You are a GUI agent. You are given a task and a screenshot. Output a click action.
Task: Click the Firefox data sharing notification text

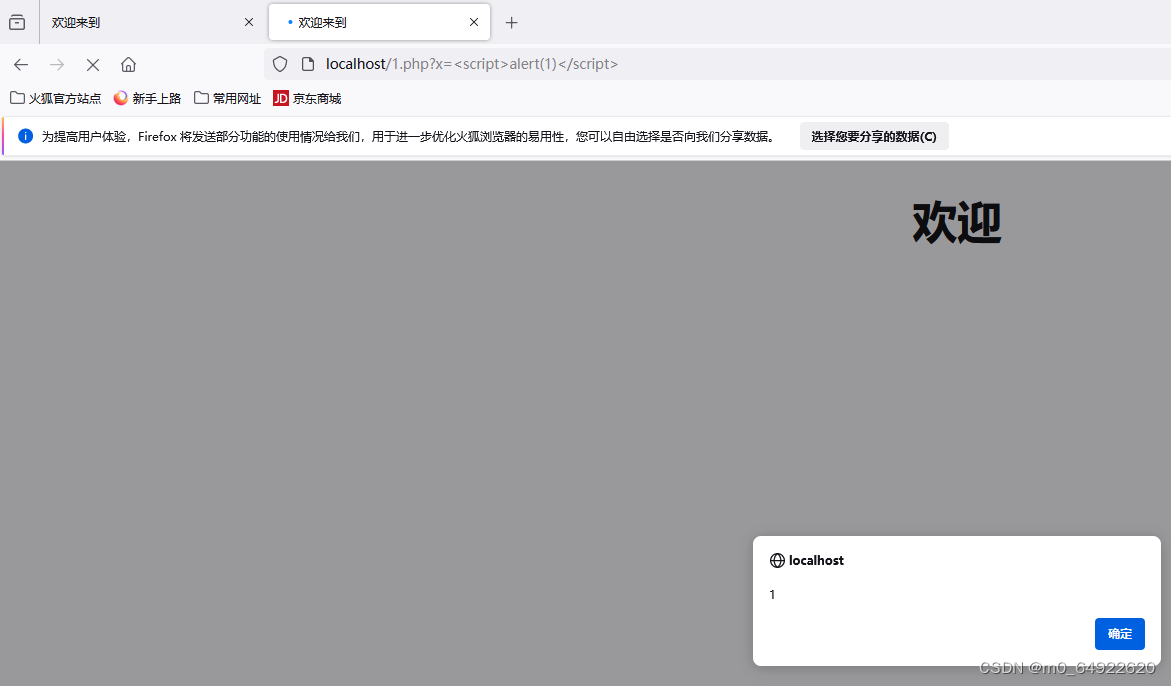point(409,137)
